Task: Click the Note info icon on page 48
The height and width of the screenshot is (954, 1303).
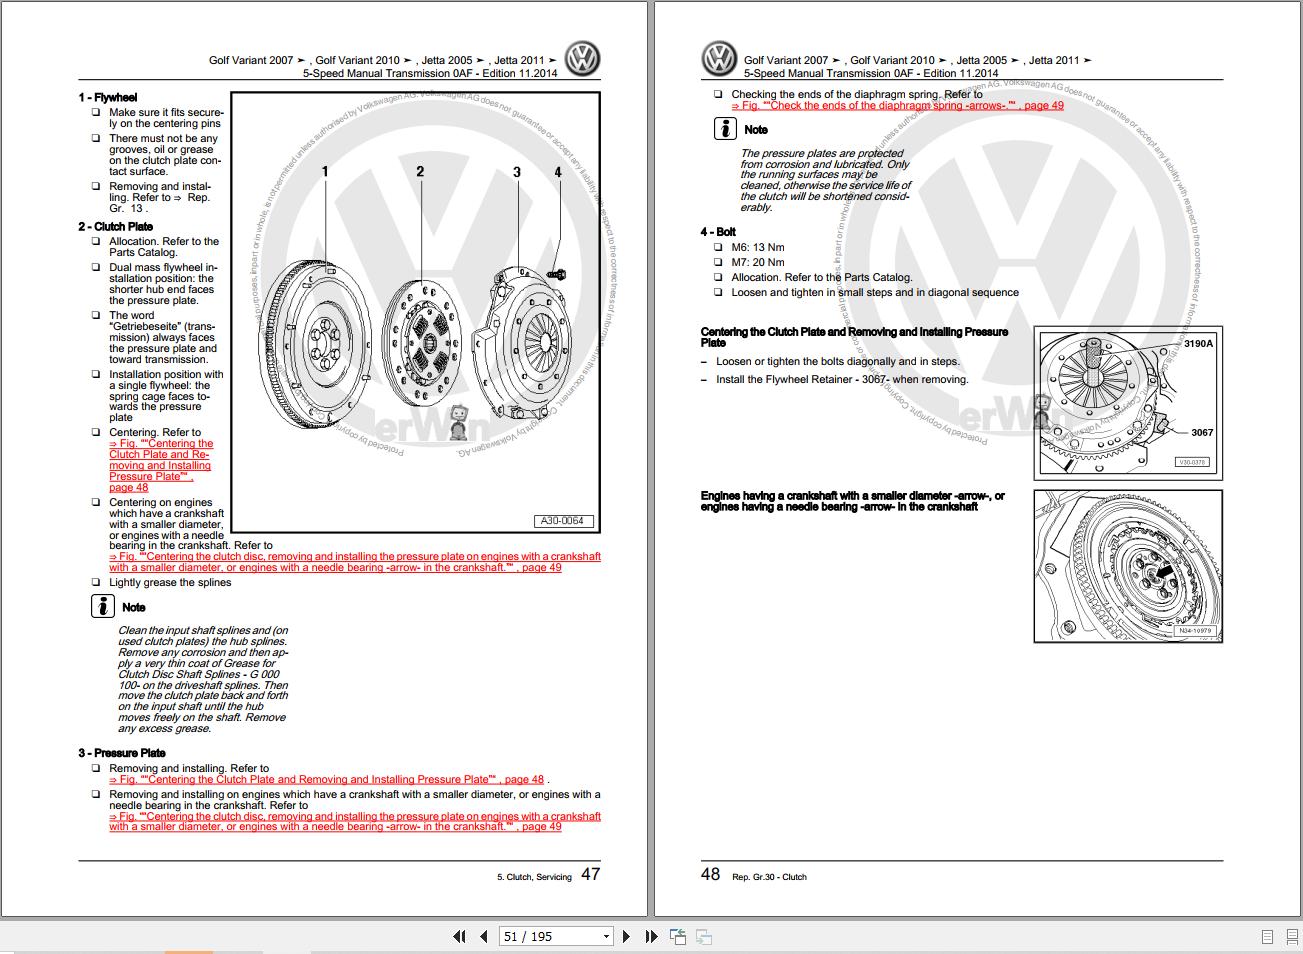Action: [725, 129]
